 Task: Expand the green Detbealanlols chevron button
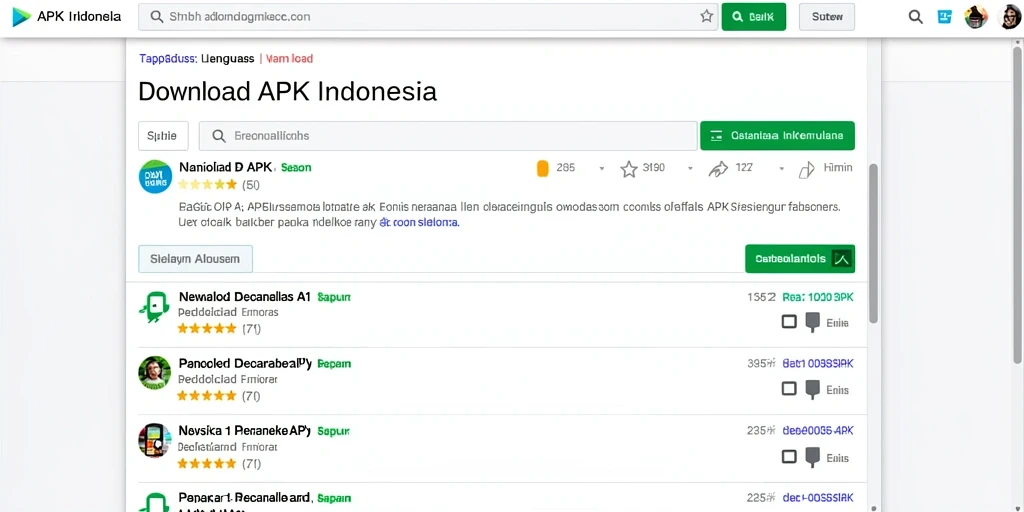pyautogui.click(x=799, y=259)
